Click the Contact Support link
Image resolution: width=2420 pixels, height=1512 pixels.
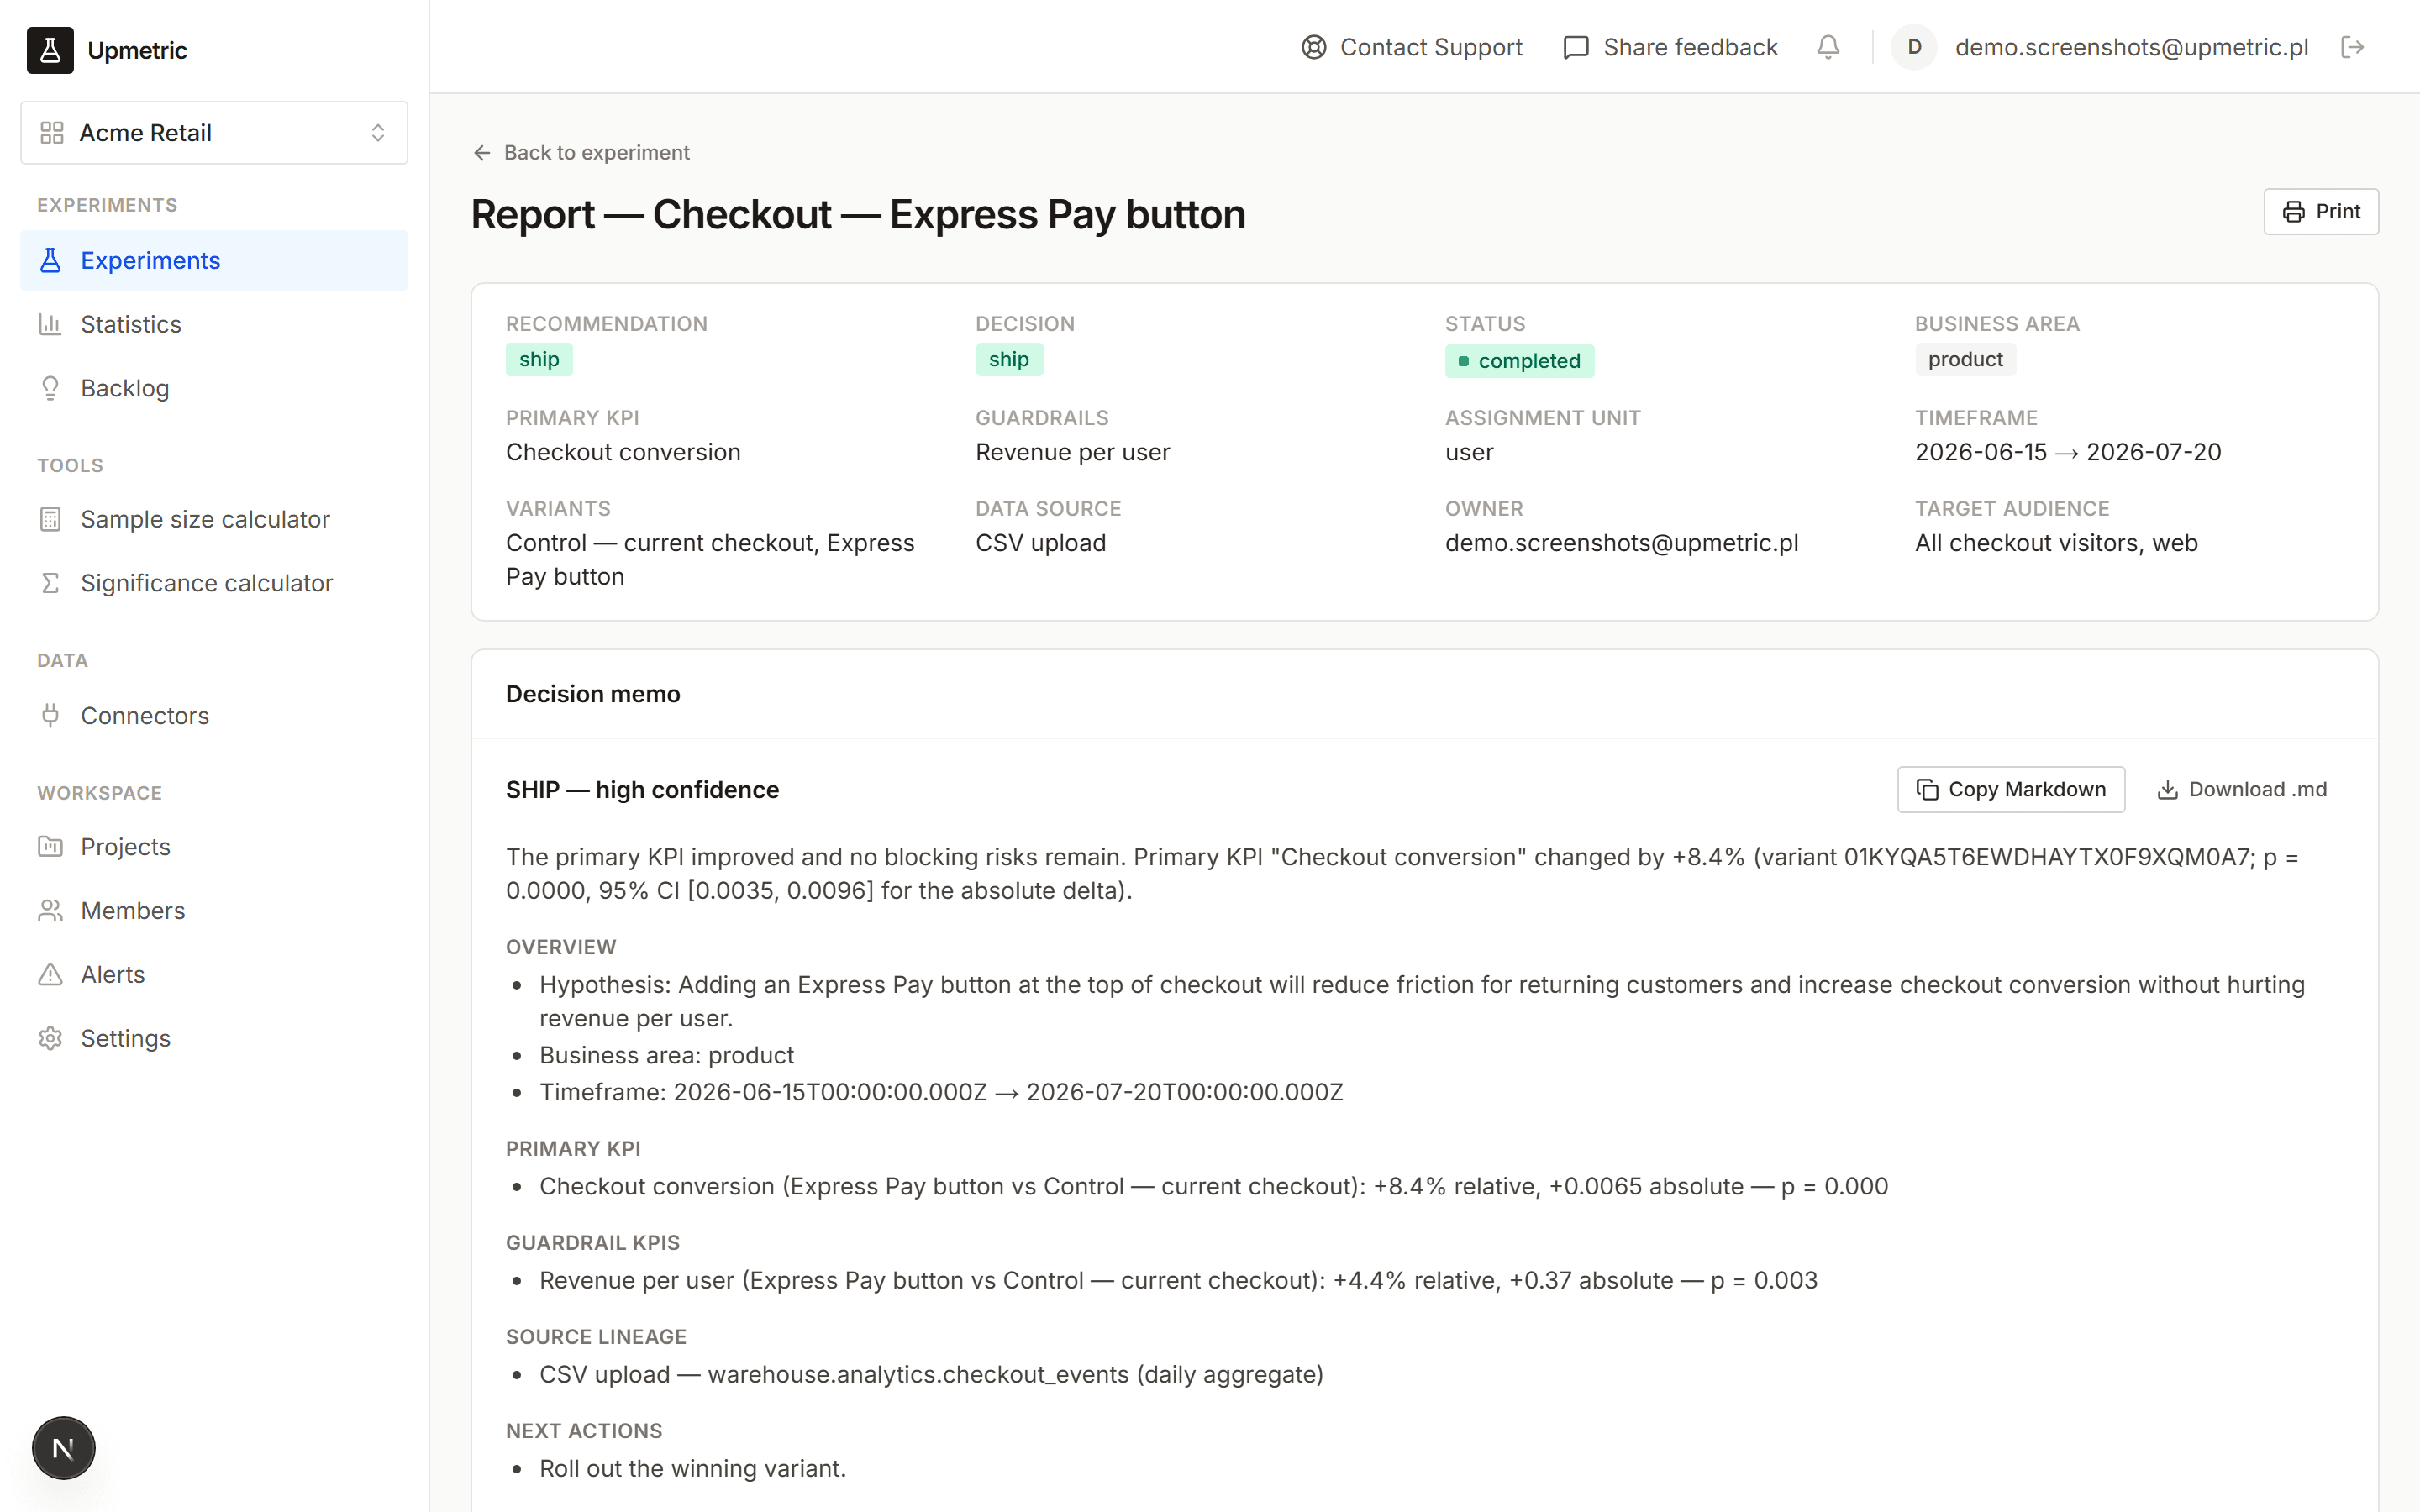click(1411, 47)
